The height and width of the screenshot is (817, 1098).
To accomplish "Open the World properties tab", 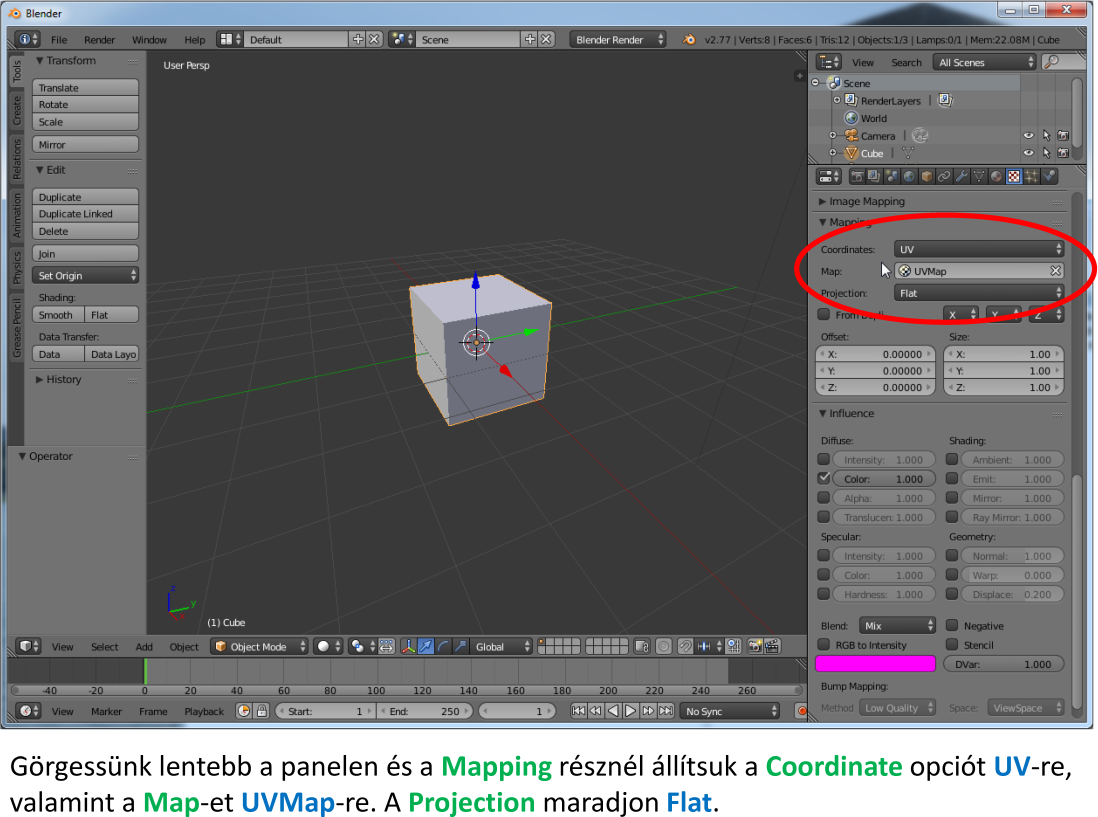I will click(x=909, y=176).
